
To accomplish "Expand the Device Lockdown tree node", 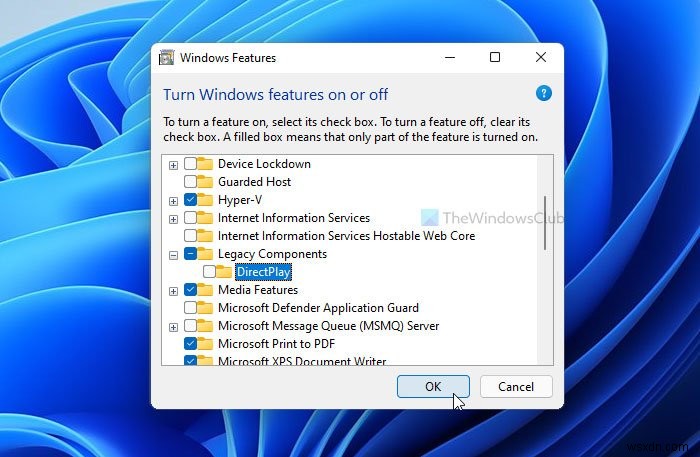I will [x=173, y=166].
